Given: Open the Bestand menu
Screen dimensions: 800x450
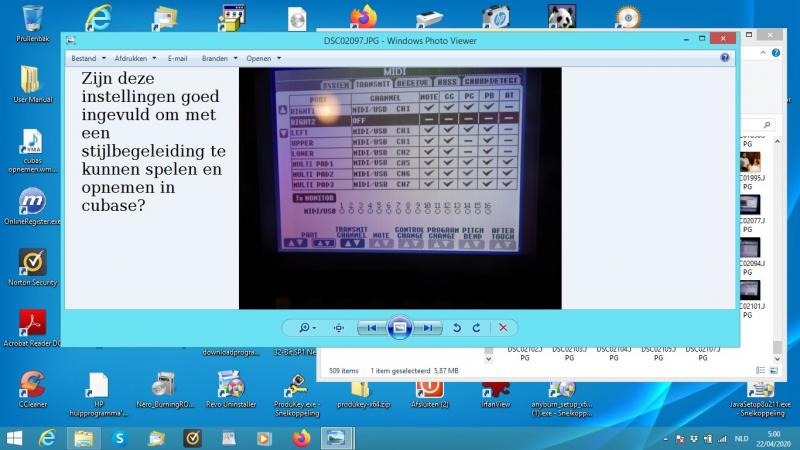Looking at the screenshot, I should coord(88,59).
